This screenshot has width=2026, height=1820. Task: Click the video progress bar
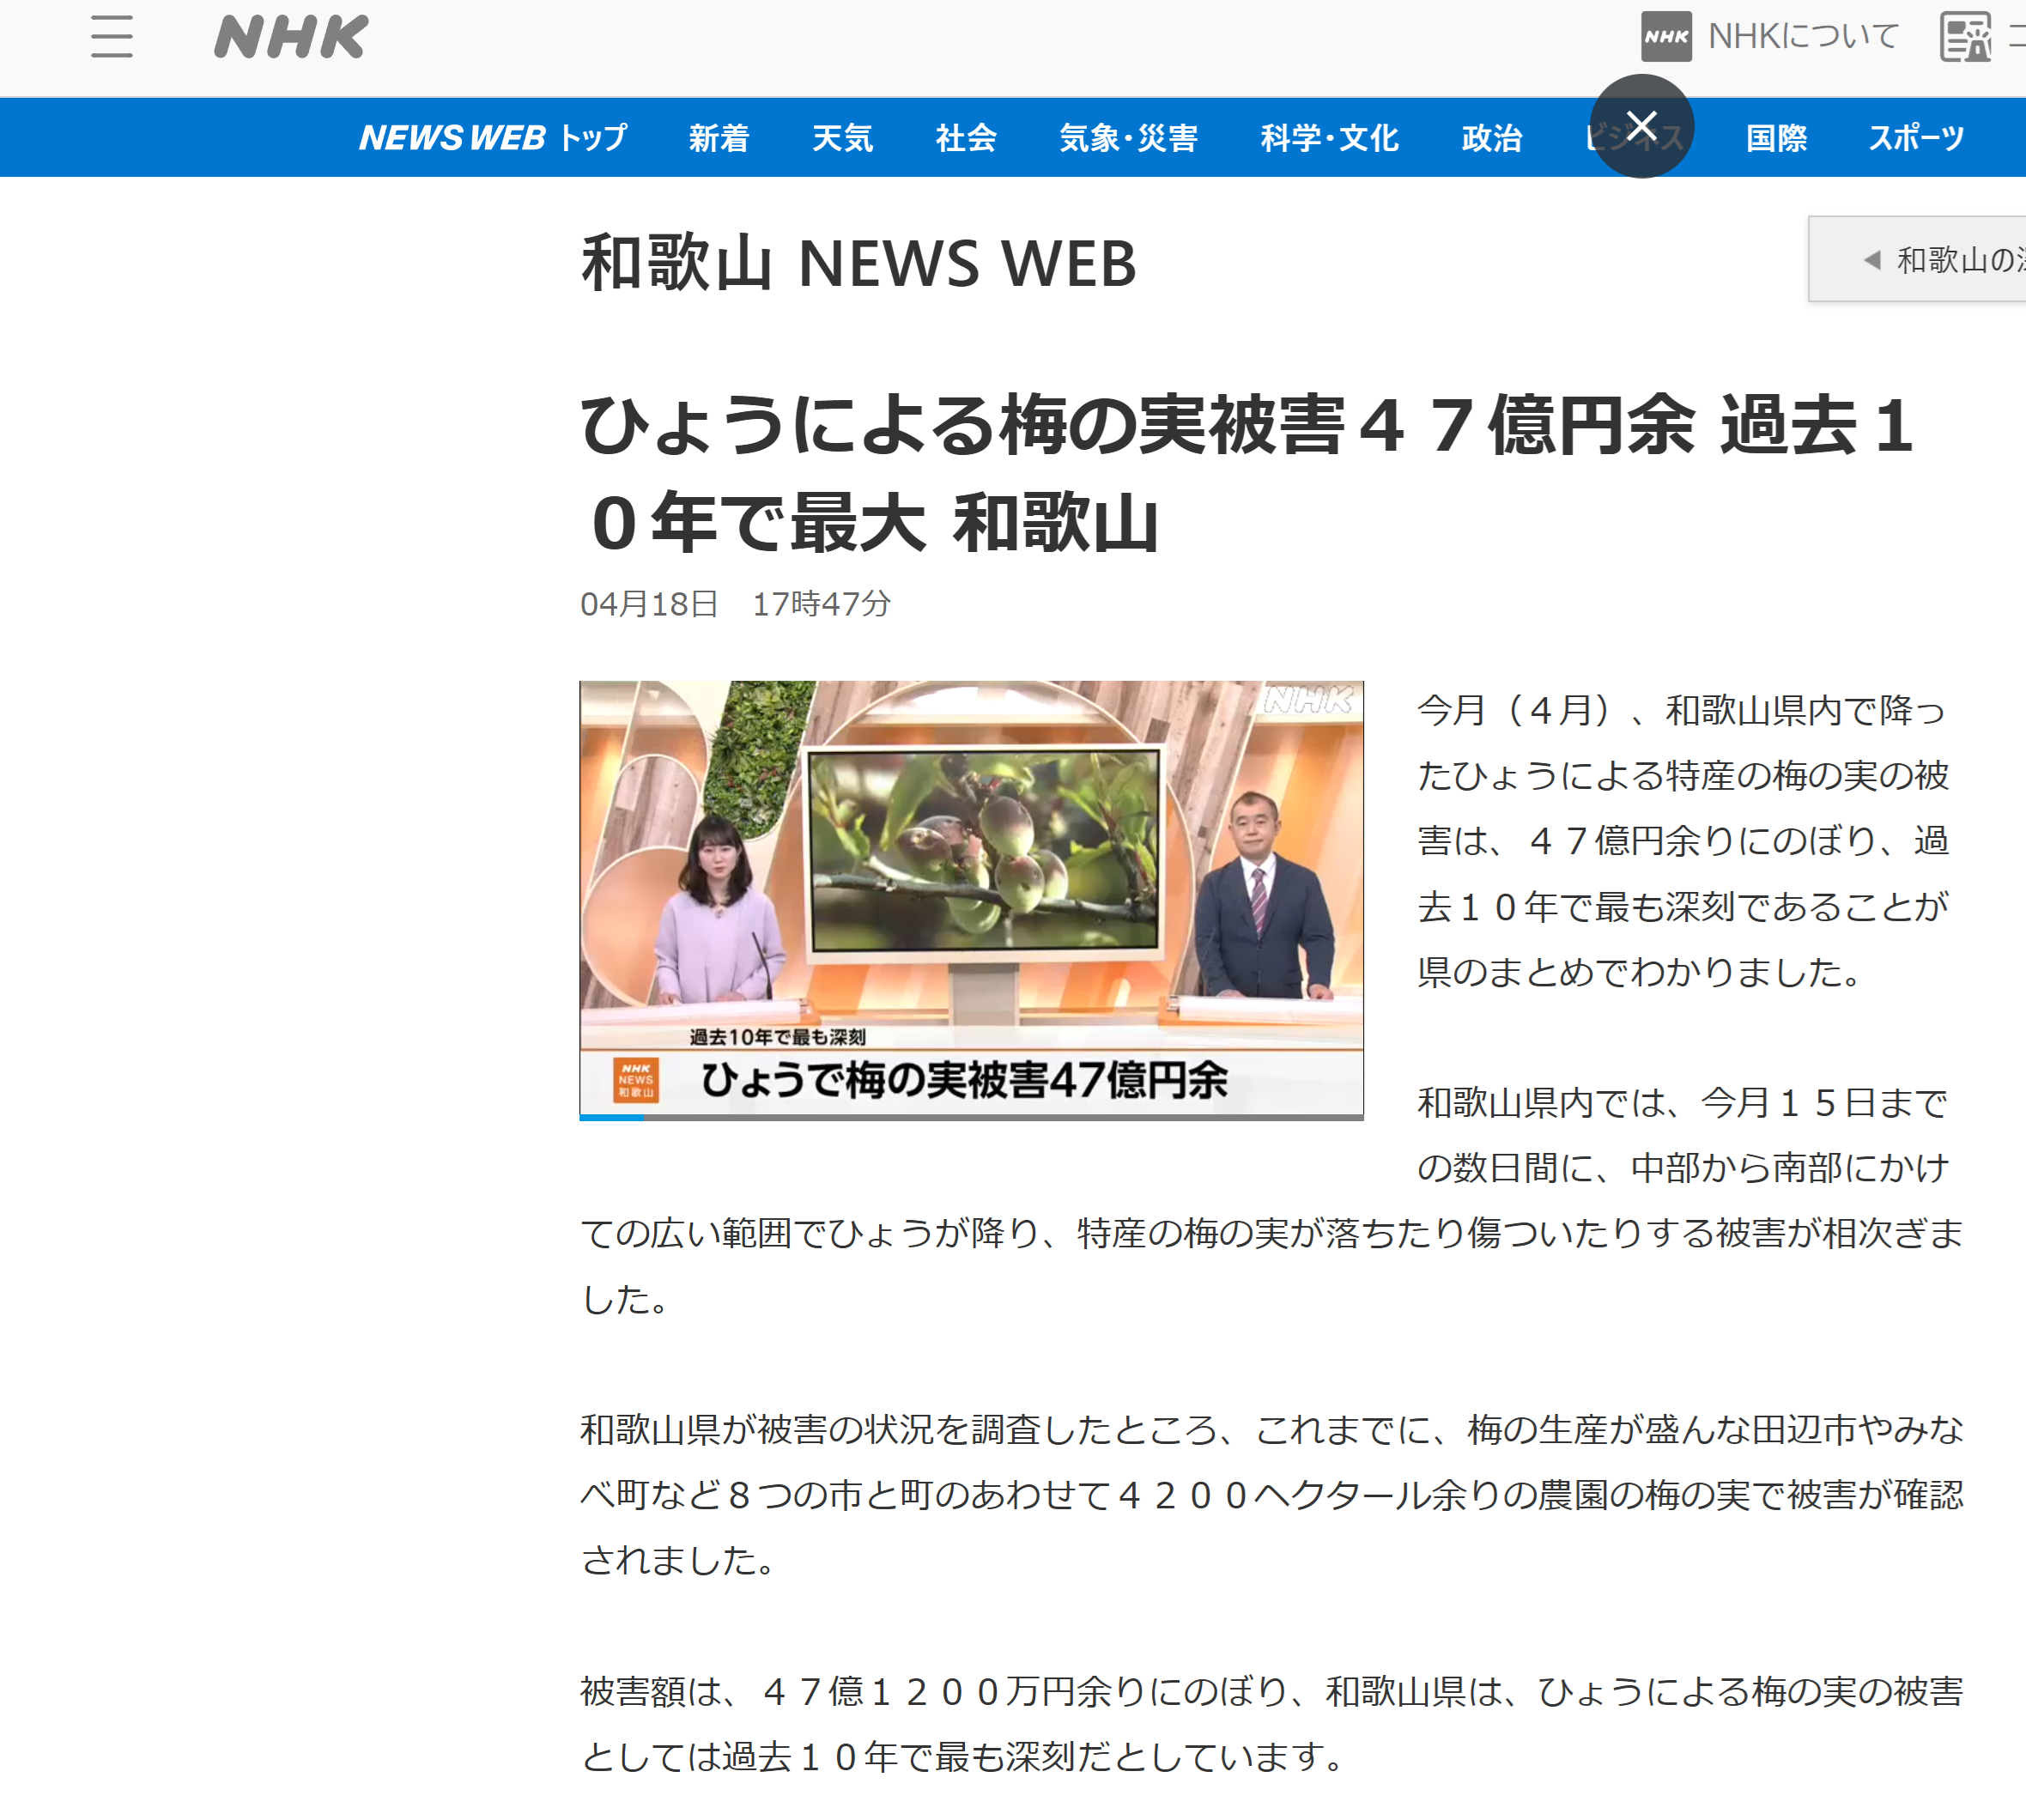tap(971, 1117)
